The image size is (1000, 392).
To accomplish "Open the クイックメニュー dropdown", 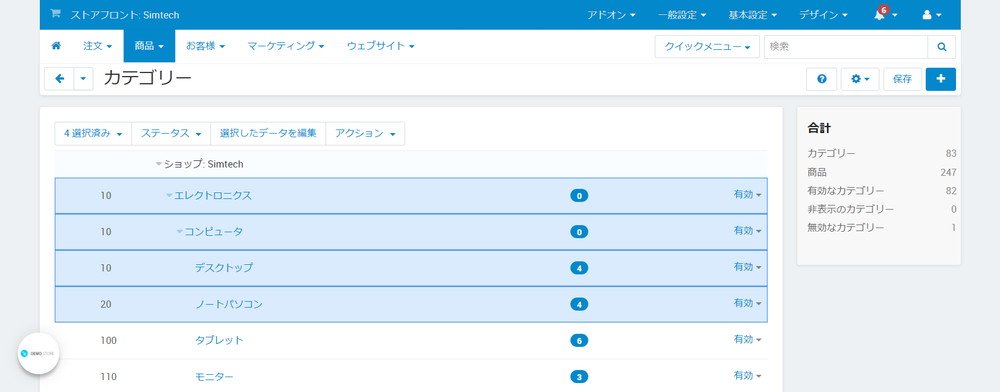I will pyautogui.click(x=707, y=47).
